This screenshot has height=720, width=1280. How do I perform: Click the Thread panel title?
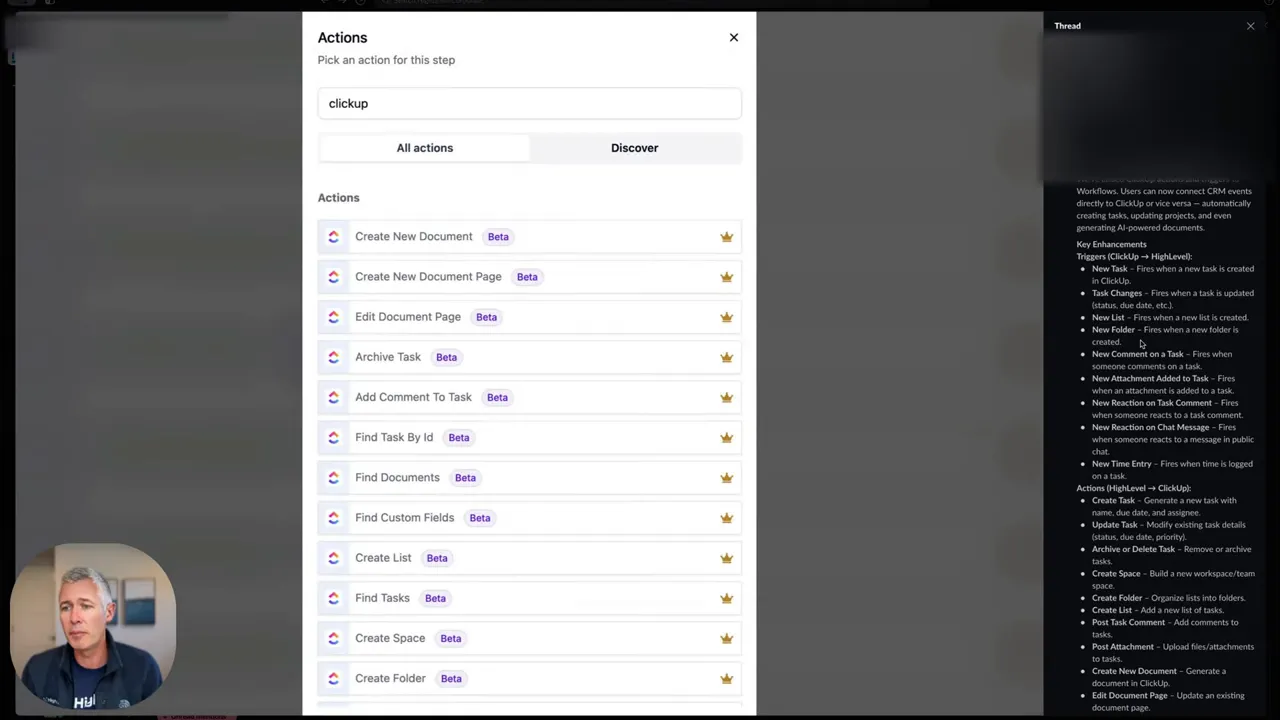(x=1067, y=26)
